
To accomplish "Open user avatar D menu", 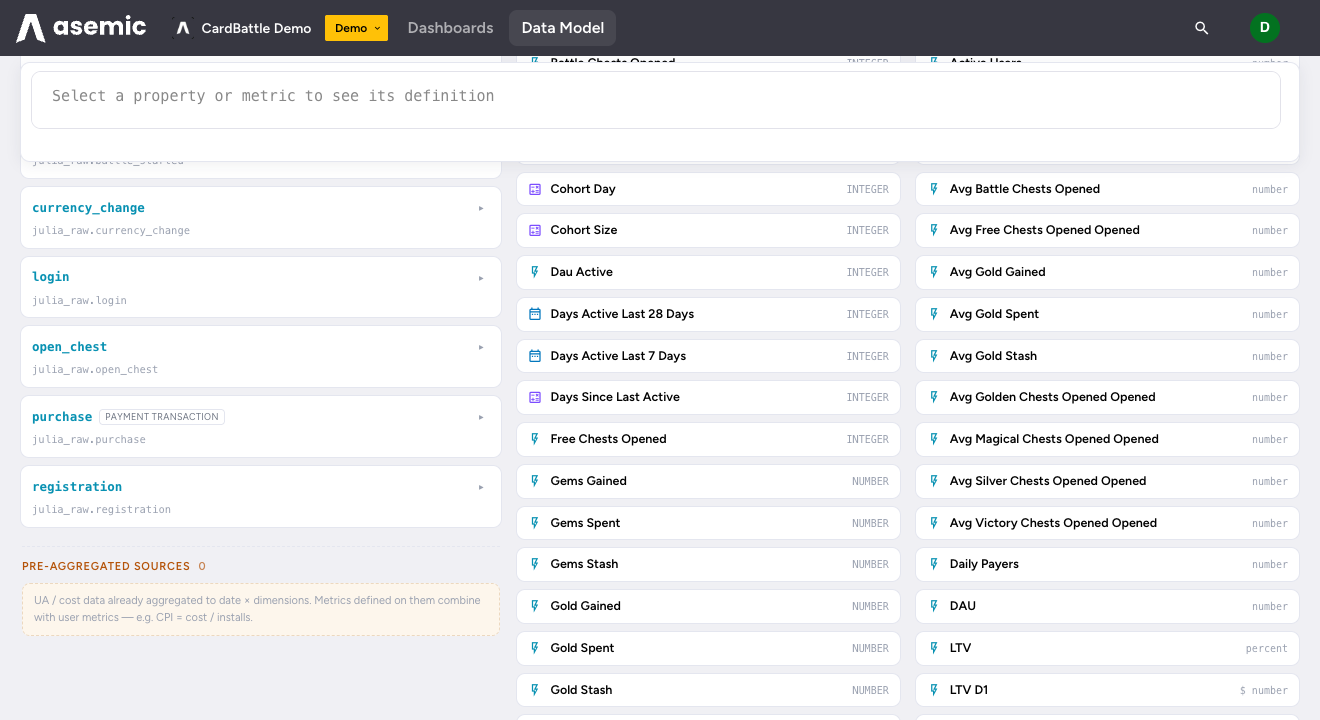I will 1264,28.
